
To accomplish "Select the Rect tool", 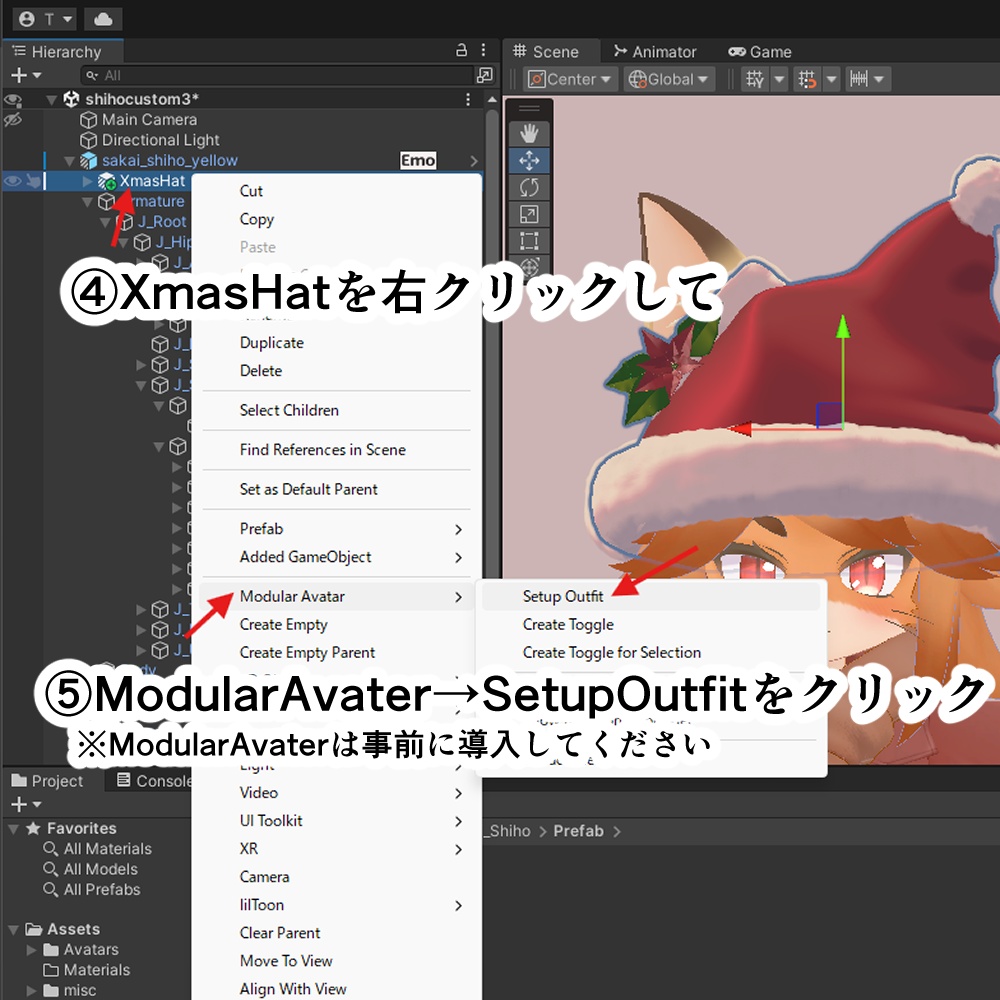I will (x=529, y=241).
